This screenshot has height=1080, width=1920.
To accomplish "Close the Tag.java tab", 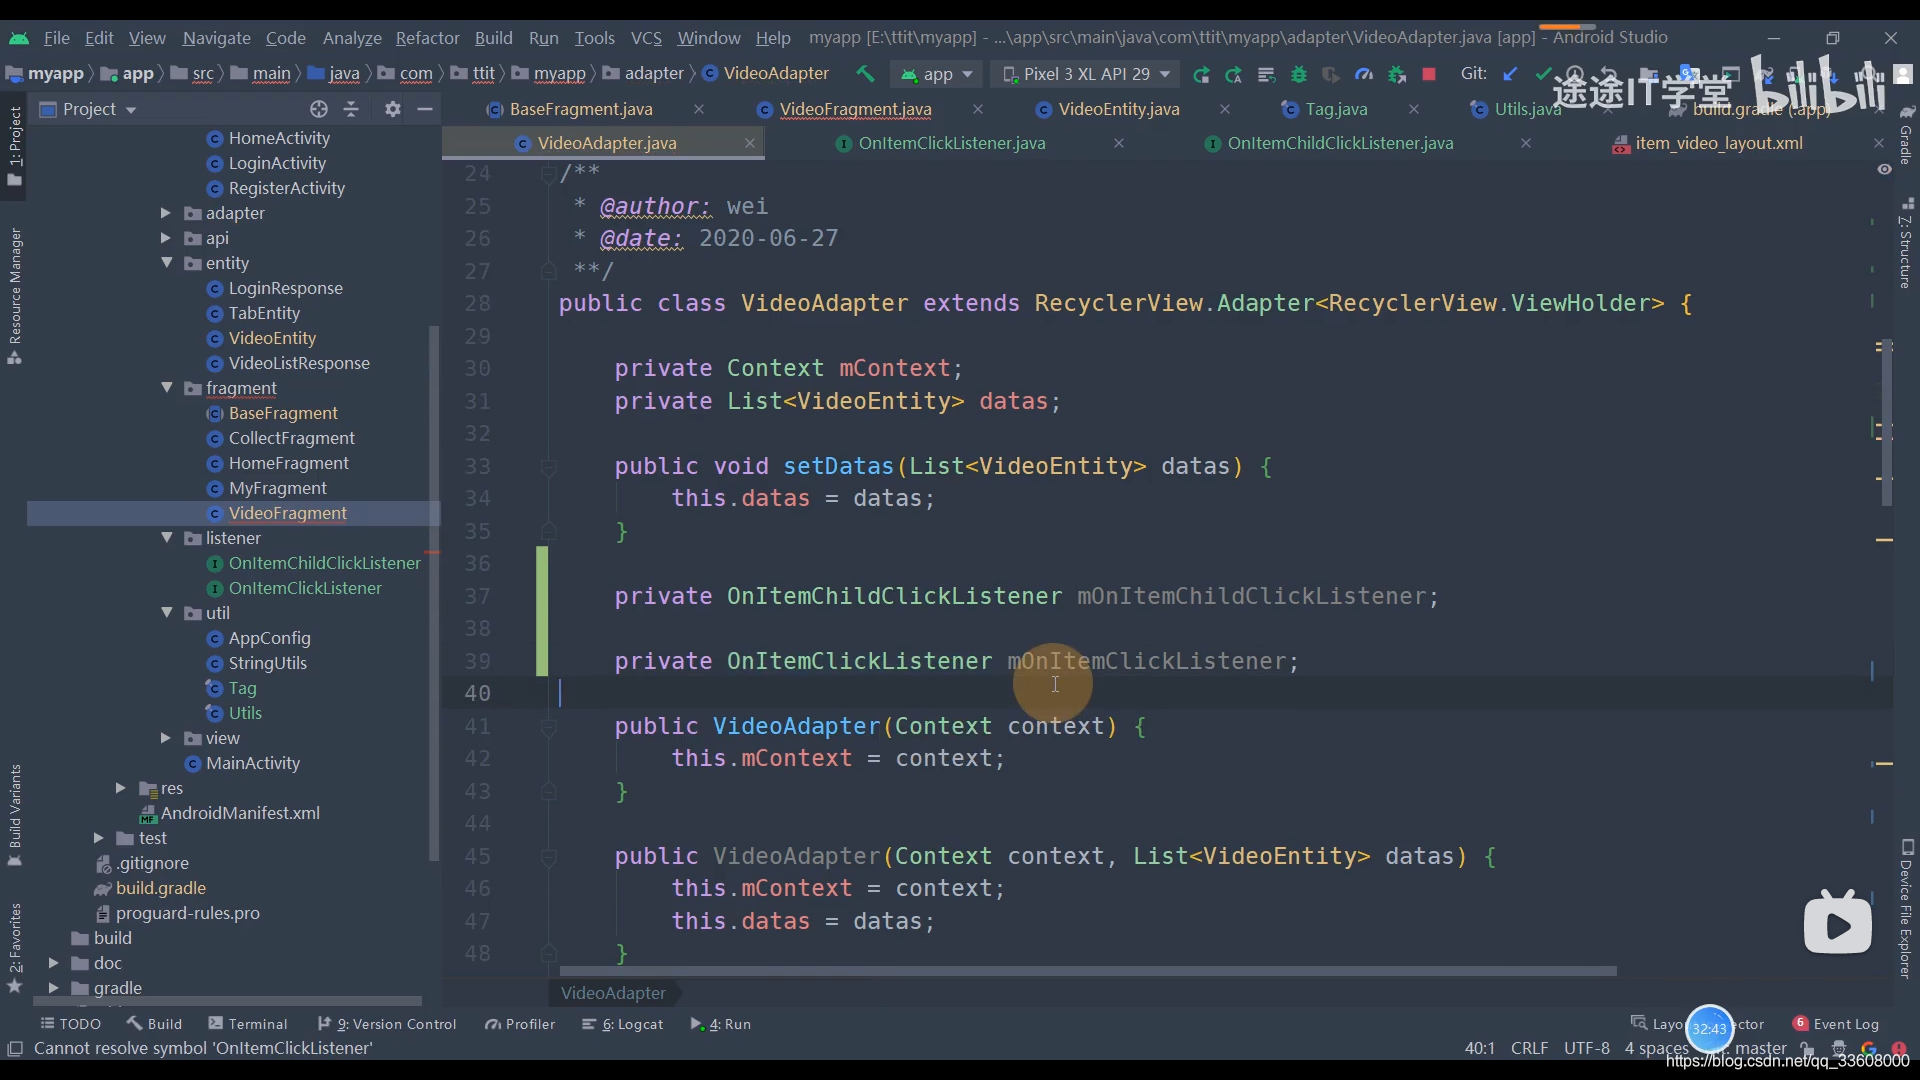I will 1413,109.
